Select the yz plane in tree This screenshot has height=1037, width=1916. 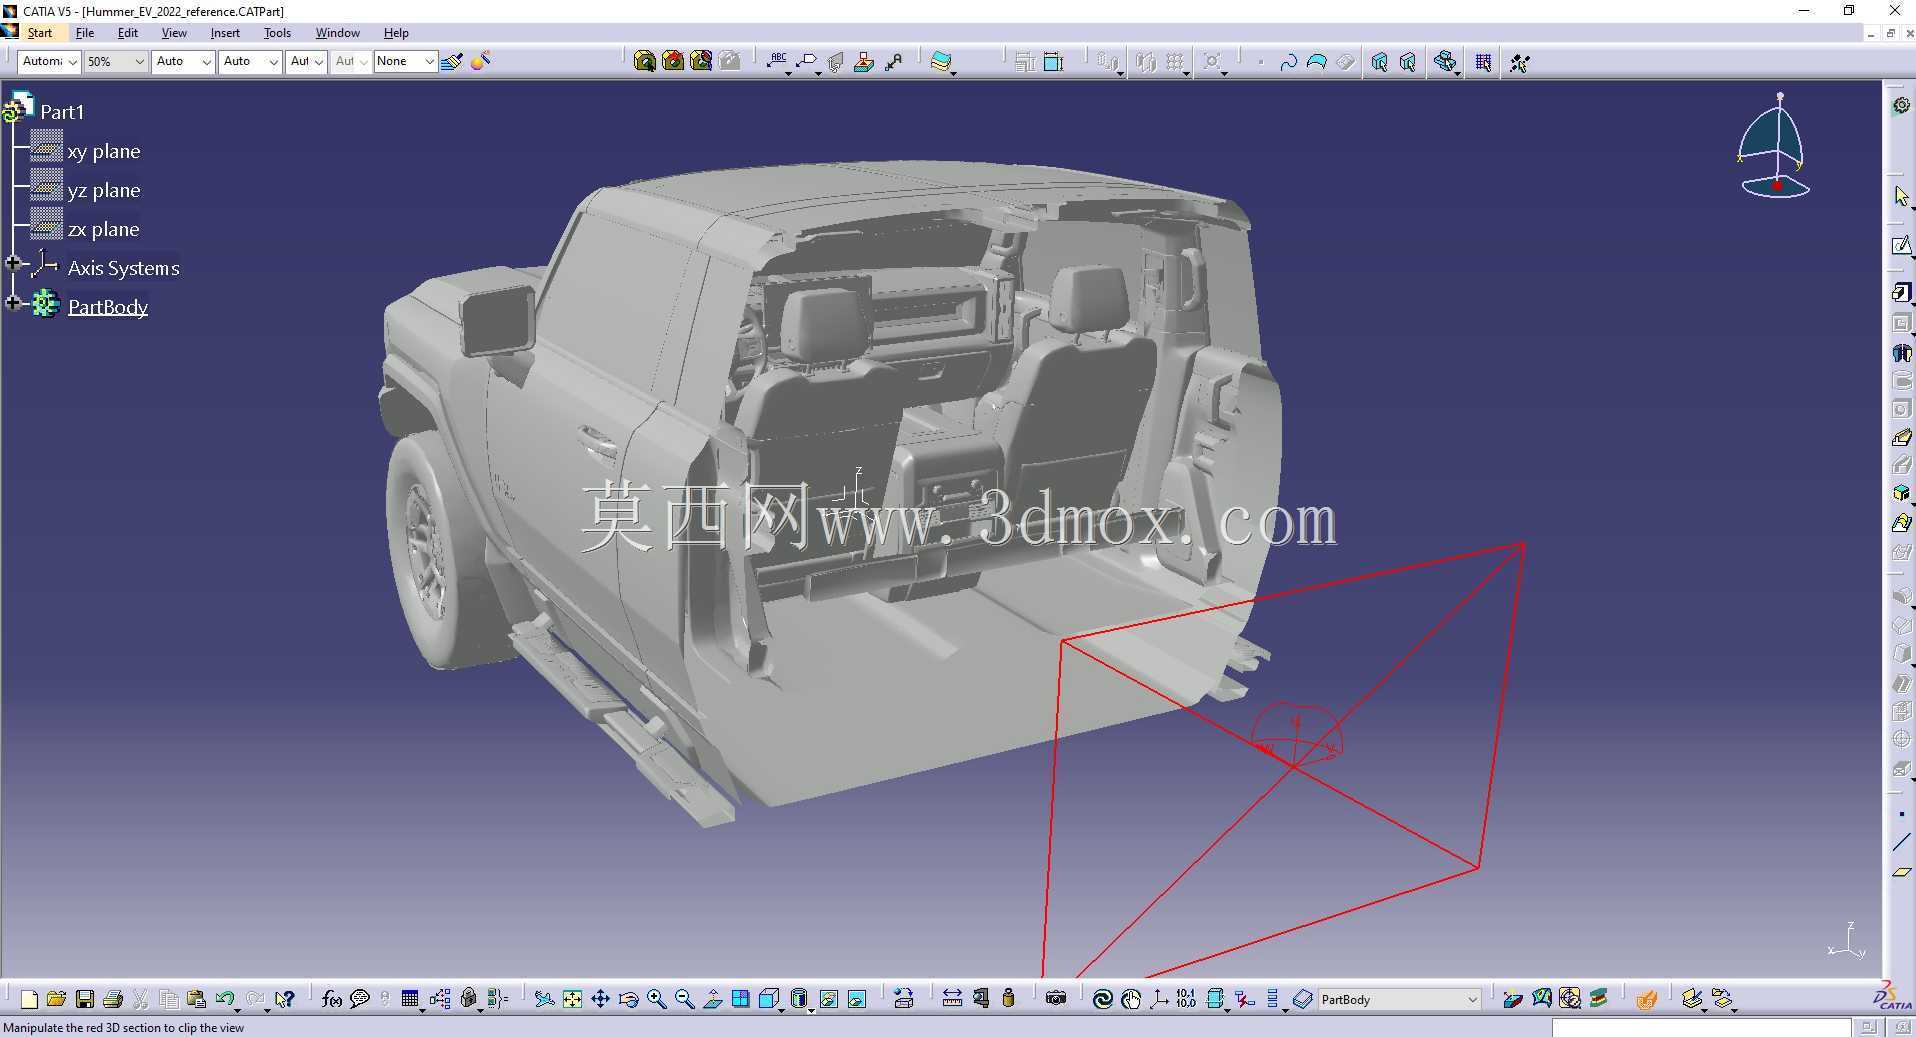click(104, 191)
